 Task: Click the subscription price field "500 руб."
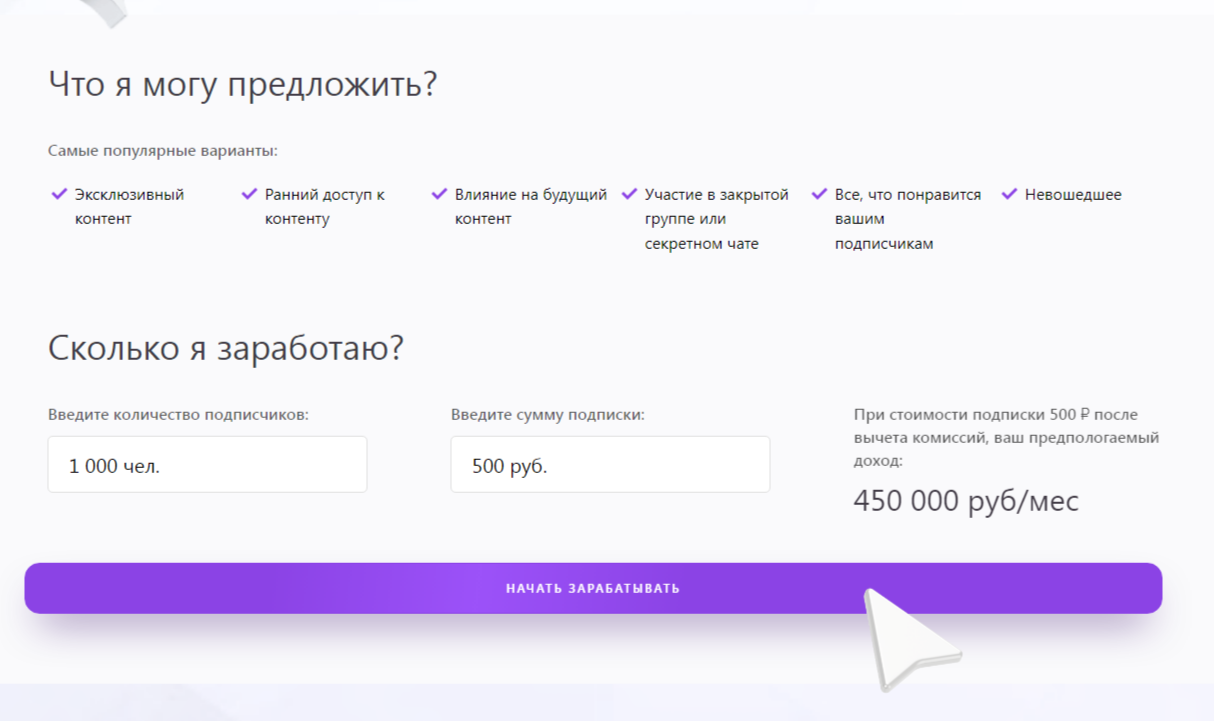point(610,465)
